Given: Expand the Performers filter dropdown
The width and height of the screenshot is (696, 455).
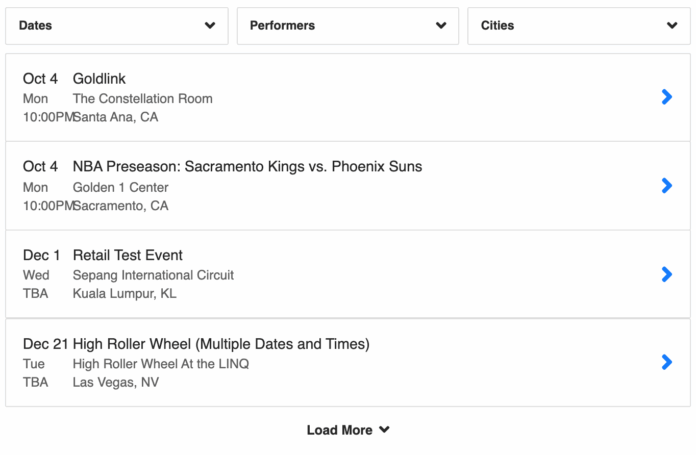Looking at the screenshot, I should [347, 26].
